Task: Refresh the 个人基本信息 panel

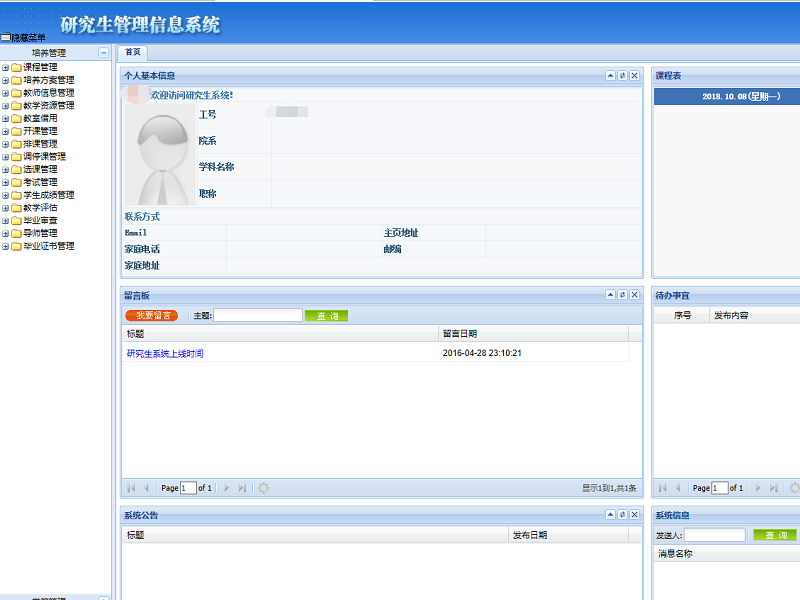Action: click(622, 75)
